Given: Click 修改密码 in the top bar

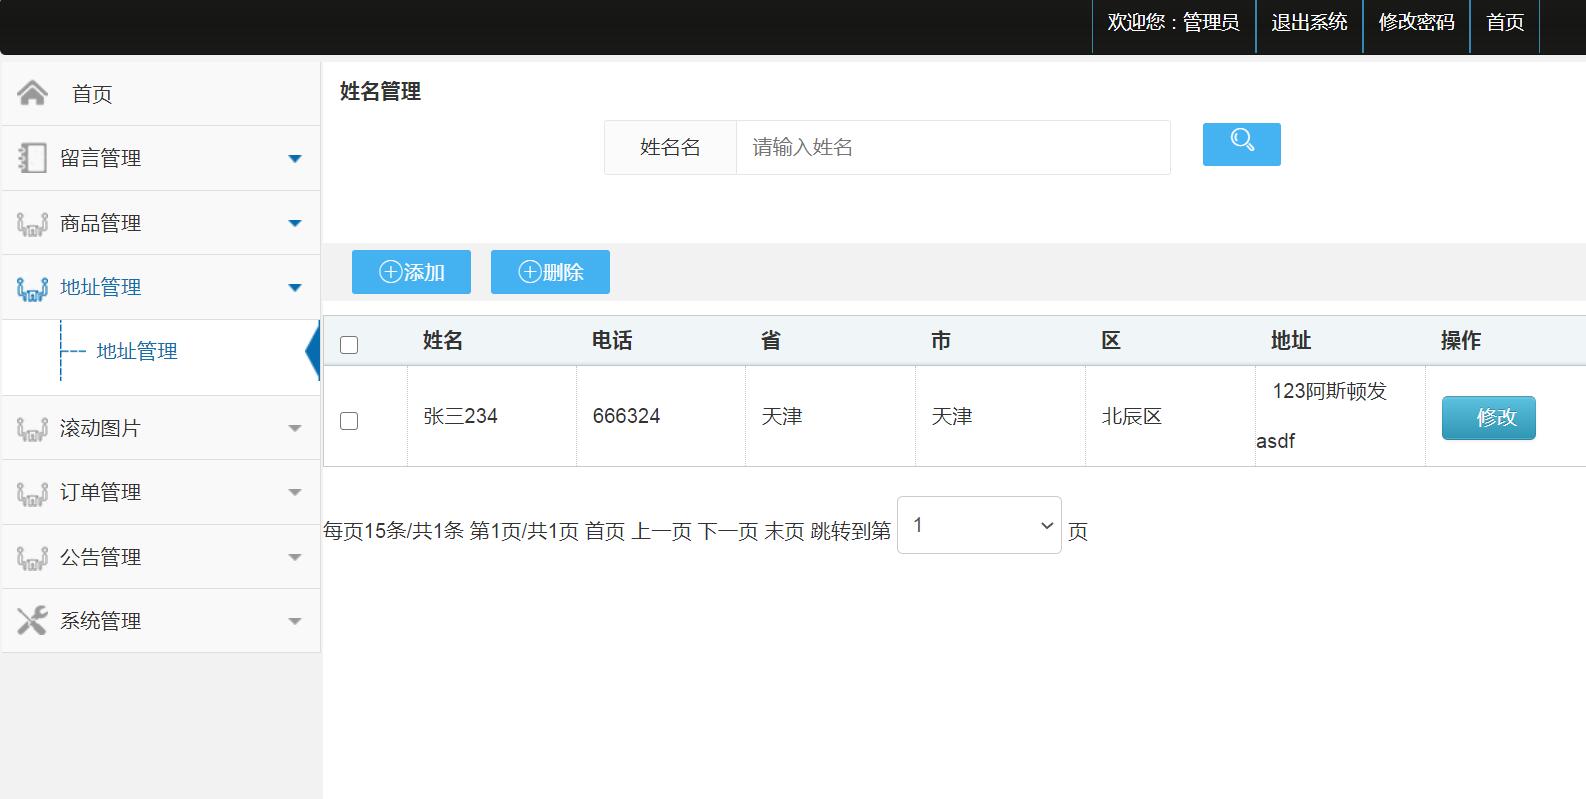Looking at the screenshot, I should (1416, 22).
